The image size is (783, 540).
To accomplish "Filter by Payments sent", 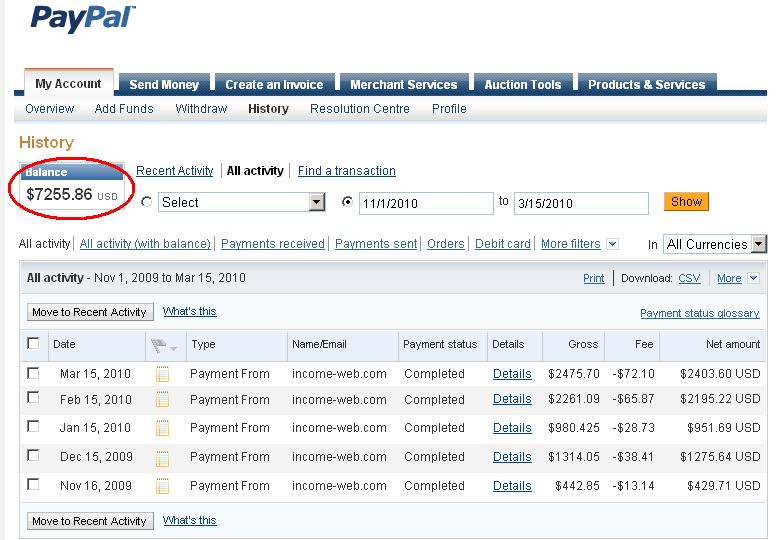I will (376, 244).
